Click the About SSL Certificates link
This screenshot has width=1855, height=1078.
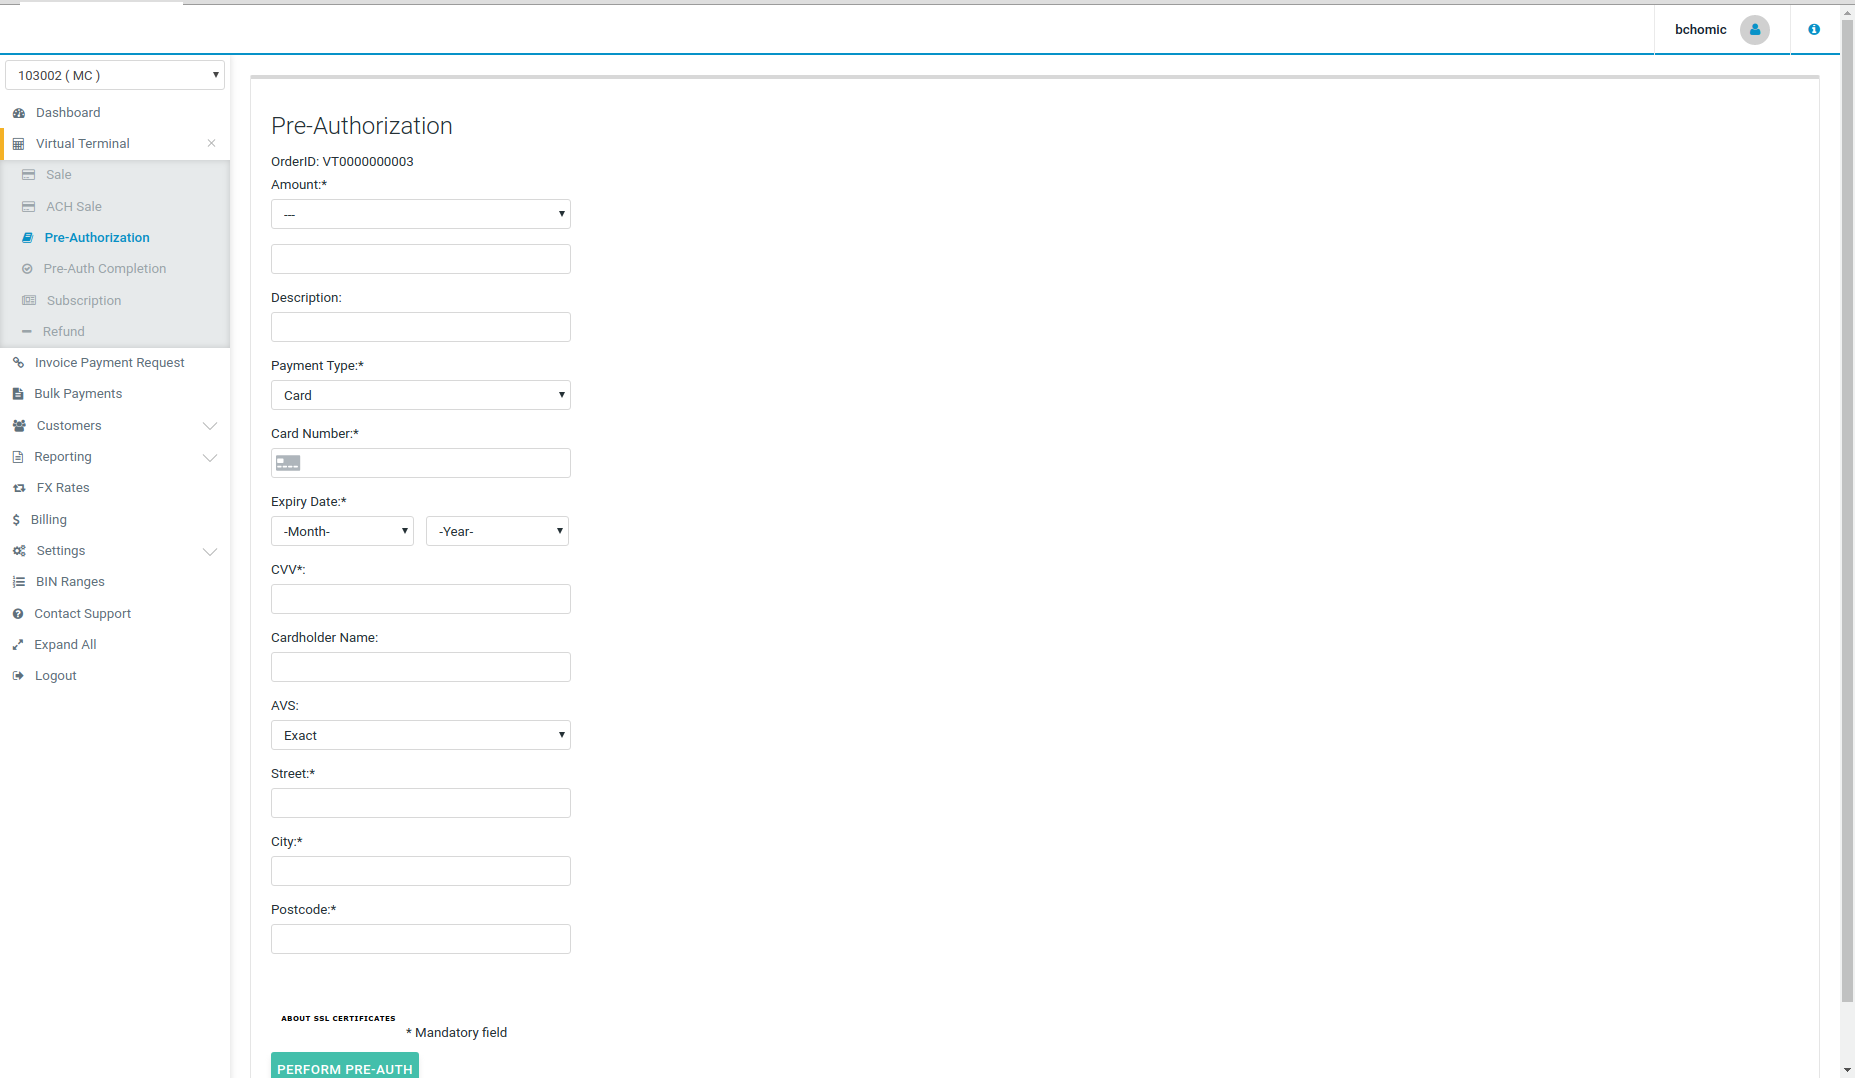pyautogui.click(x=338, y=1018)
